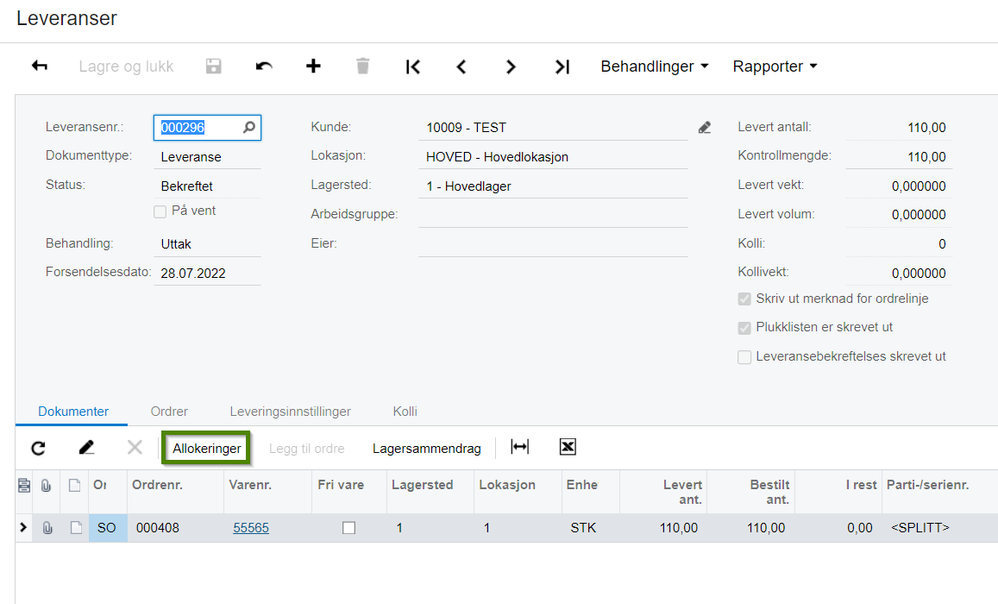Toggle Plukklisten er skrevet ut checkbox
The image size is (998, 604).
[x=744, y=328]
